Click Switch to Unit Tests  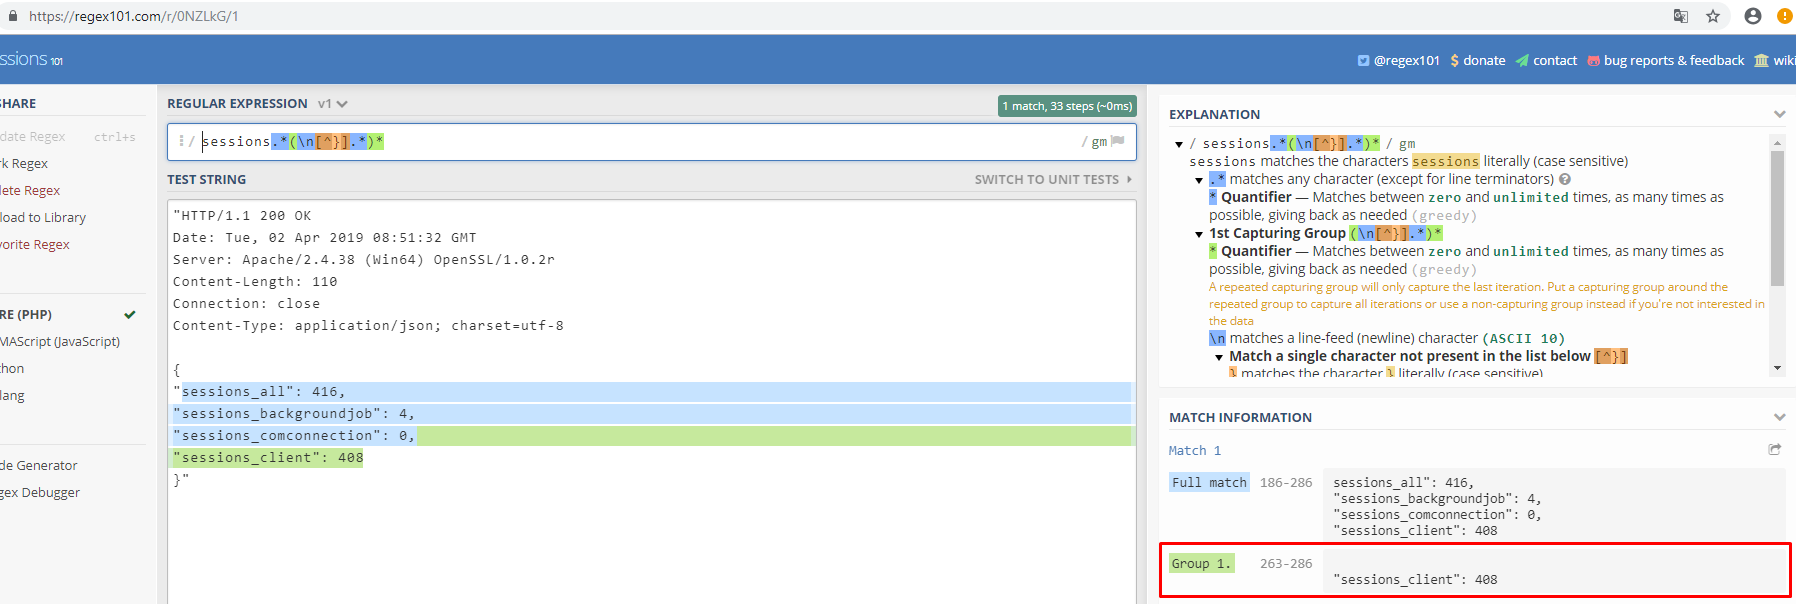pyautogui.click(x=1047, y=180)
